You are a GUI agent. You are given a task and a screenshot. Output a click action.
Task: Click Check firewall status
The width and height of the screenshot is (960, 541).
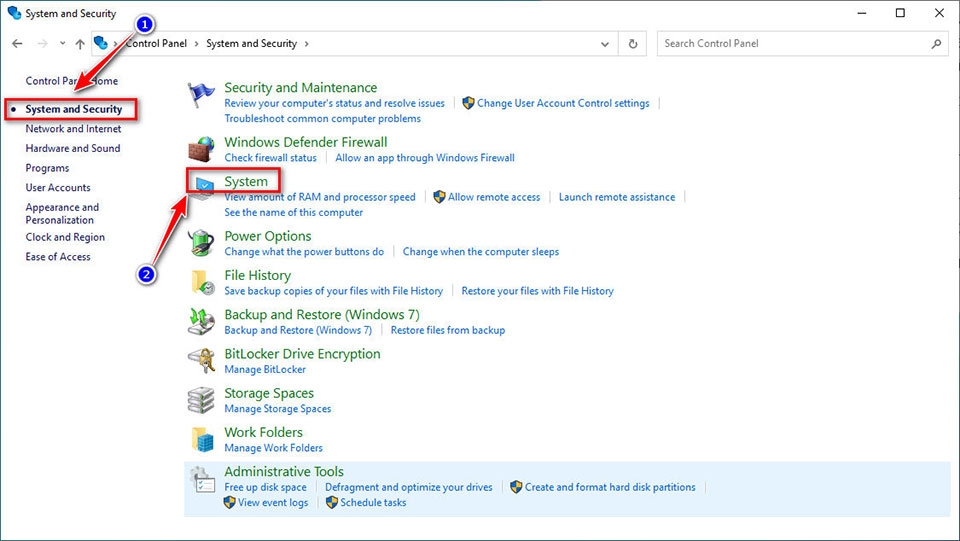pos(271,158)
